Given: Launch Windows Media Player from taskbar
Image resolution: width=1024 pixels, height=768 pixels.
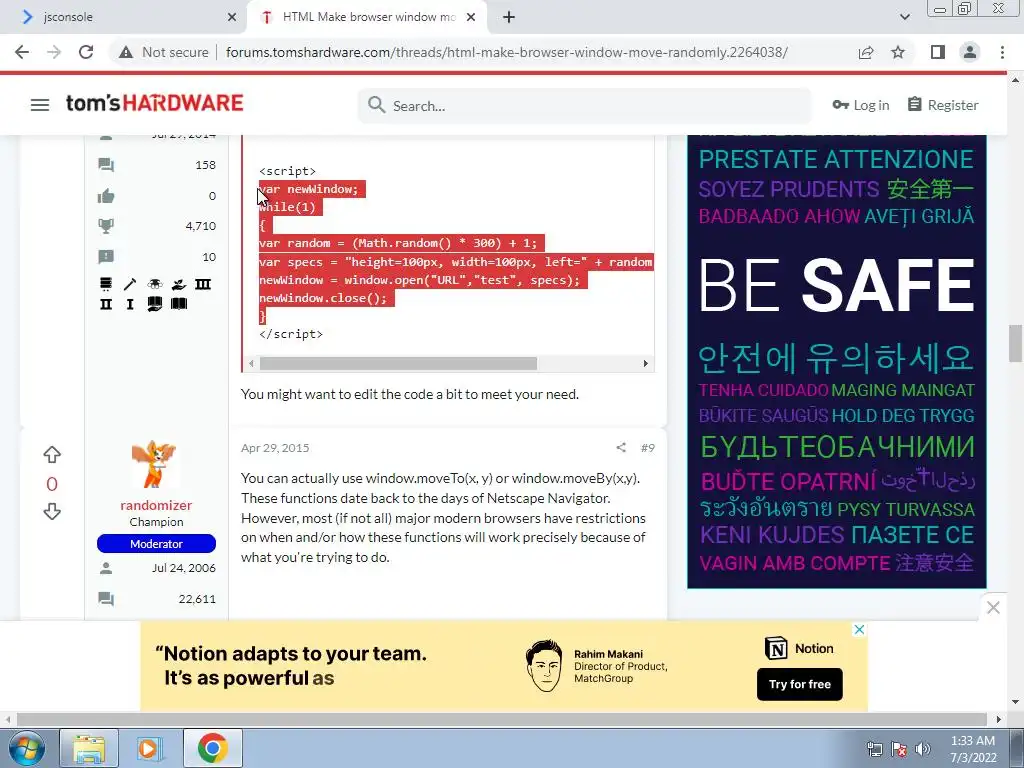Looking at the screenshot, I should [x=150, y=748].
